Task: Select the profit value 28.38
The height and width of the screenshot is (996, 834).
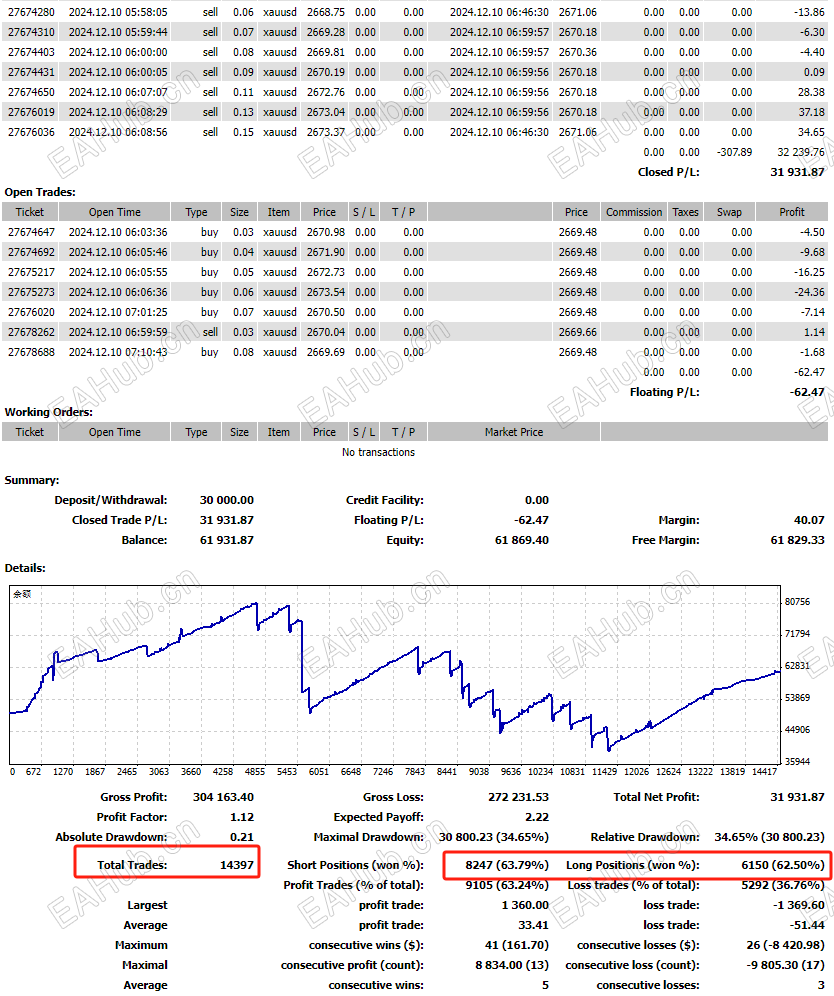Action: click(x=811, y=92)
